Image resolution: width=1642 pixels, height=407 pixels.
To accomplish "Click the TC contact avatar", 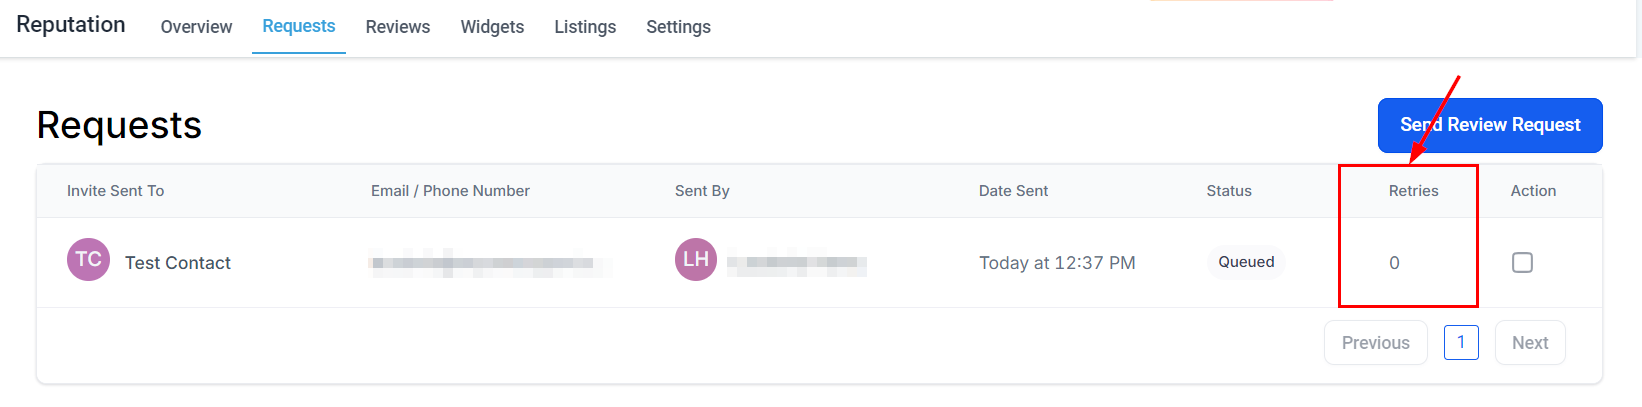I will [x=88, y=260].
